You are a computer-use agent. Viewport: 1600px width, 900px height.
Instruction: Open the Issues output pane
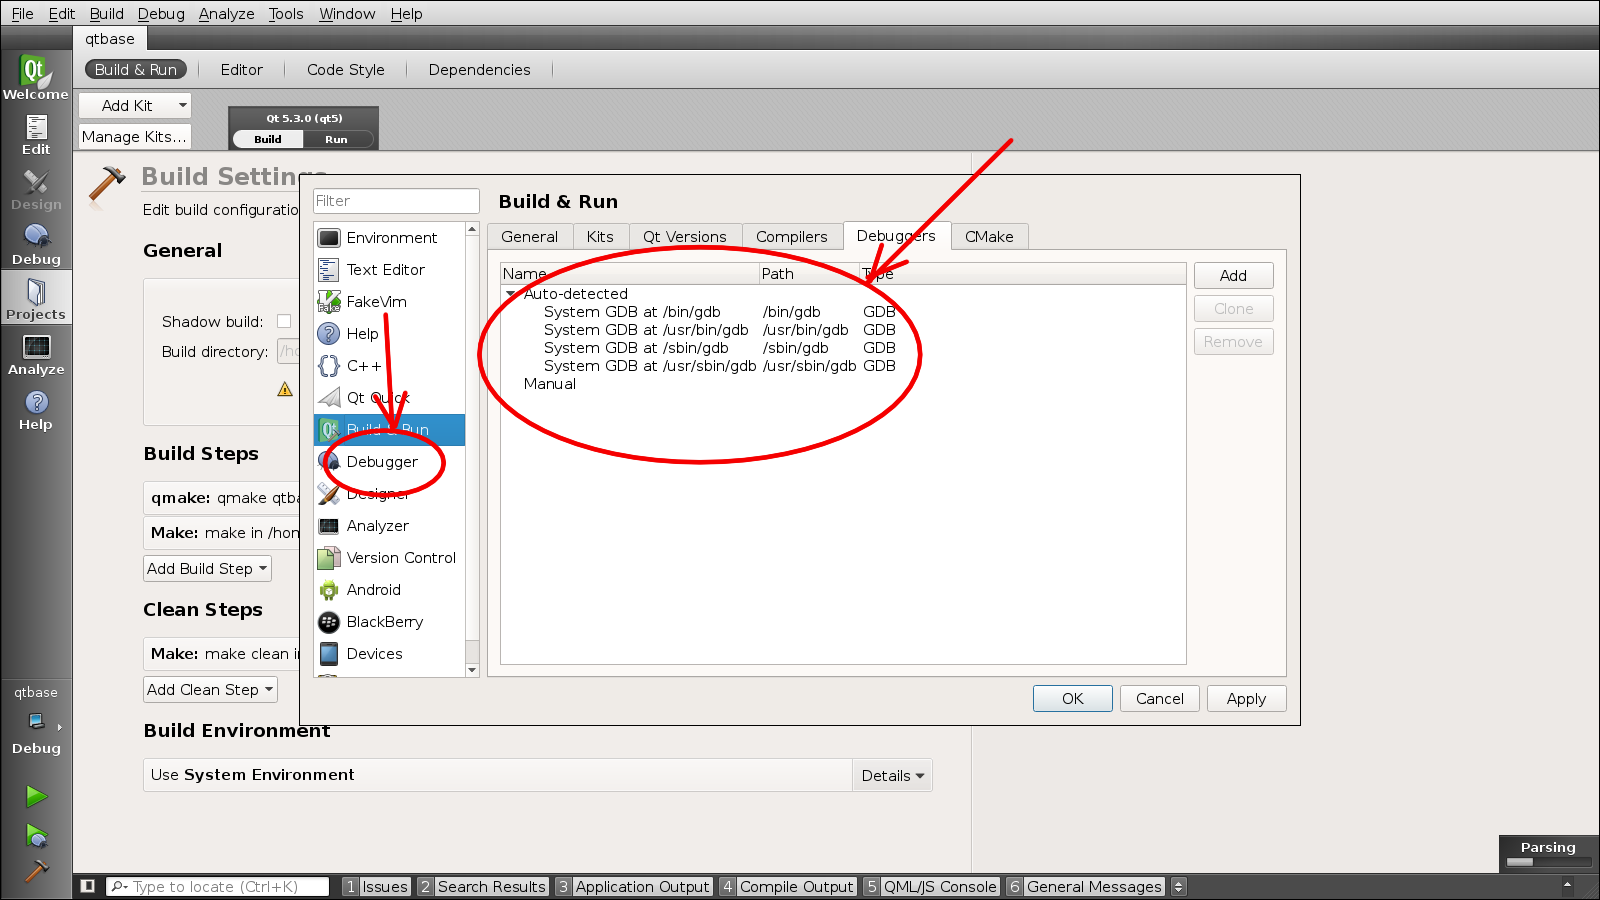pyautogui.click(x=376, y=886)
